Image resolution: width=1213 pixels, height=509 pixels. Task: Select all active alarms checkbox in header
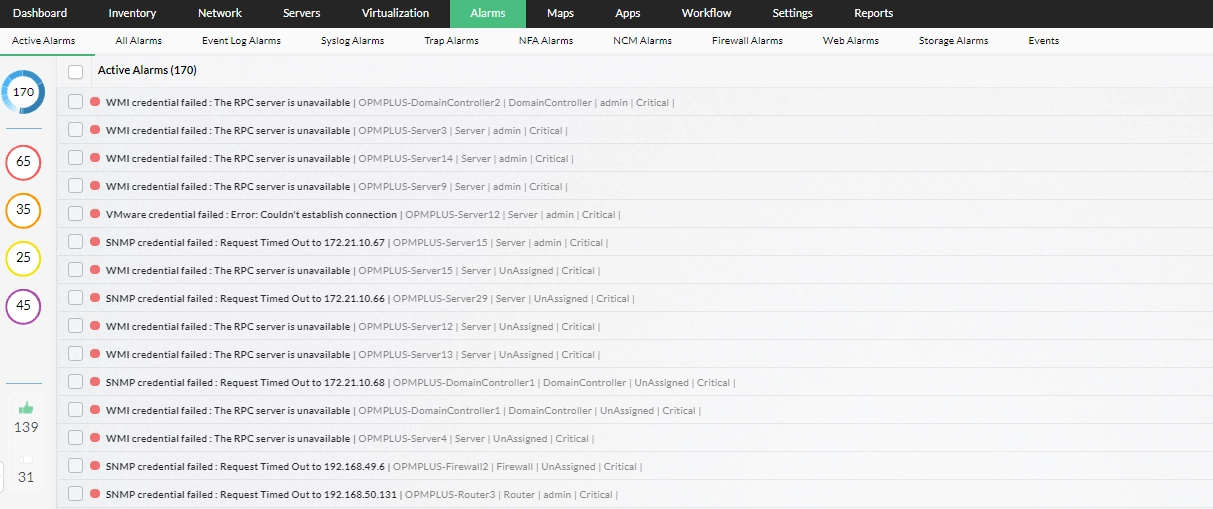pyautogui.click(x=75, y=72)
